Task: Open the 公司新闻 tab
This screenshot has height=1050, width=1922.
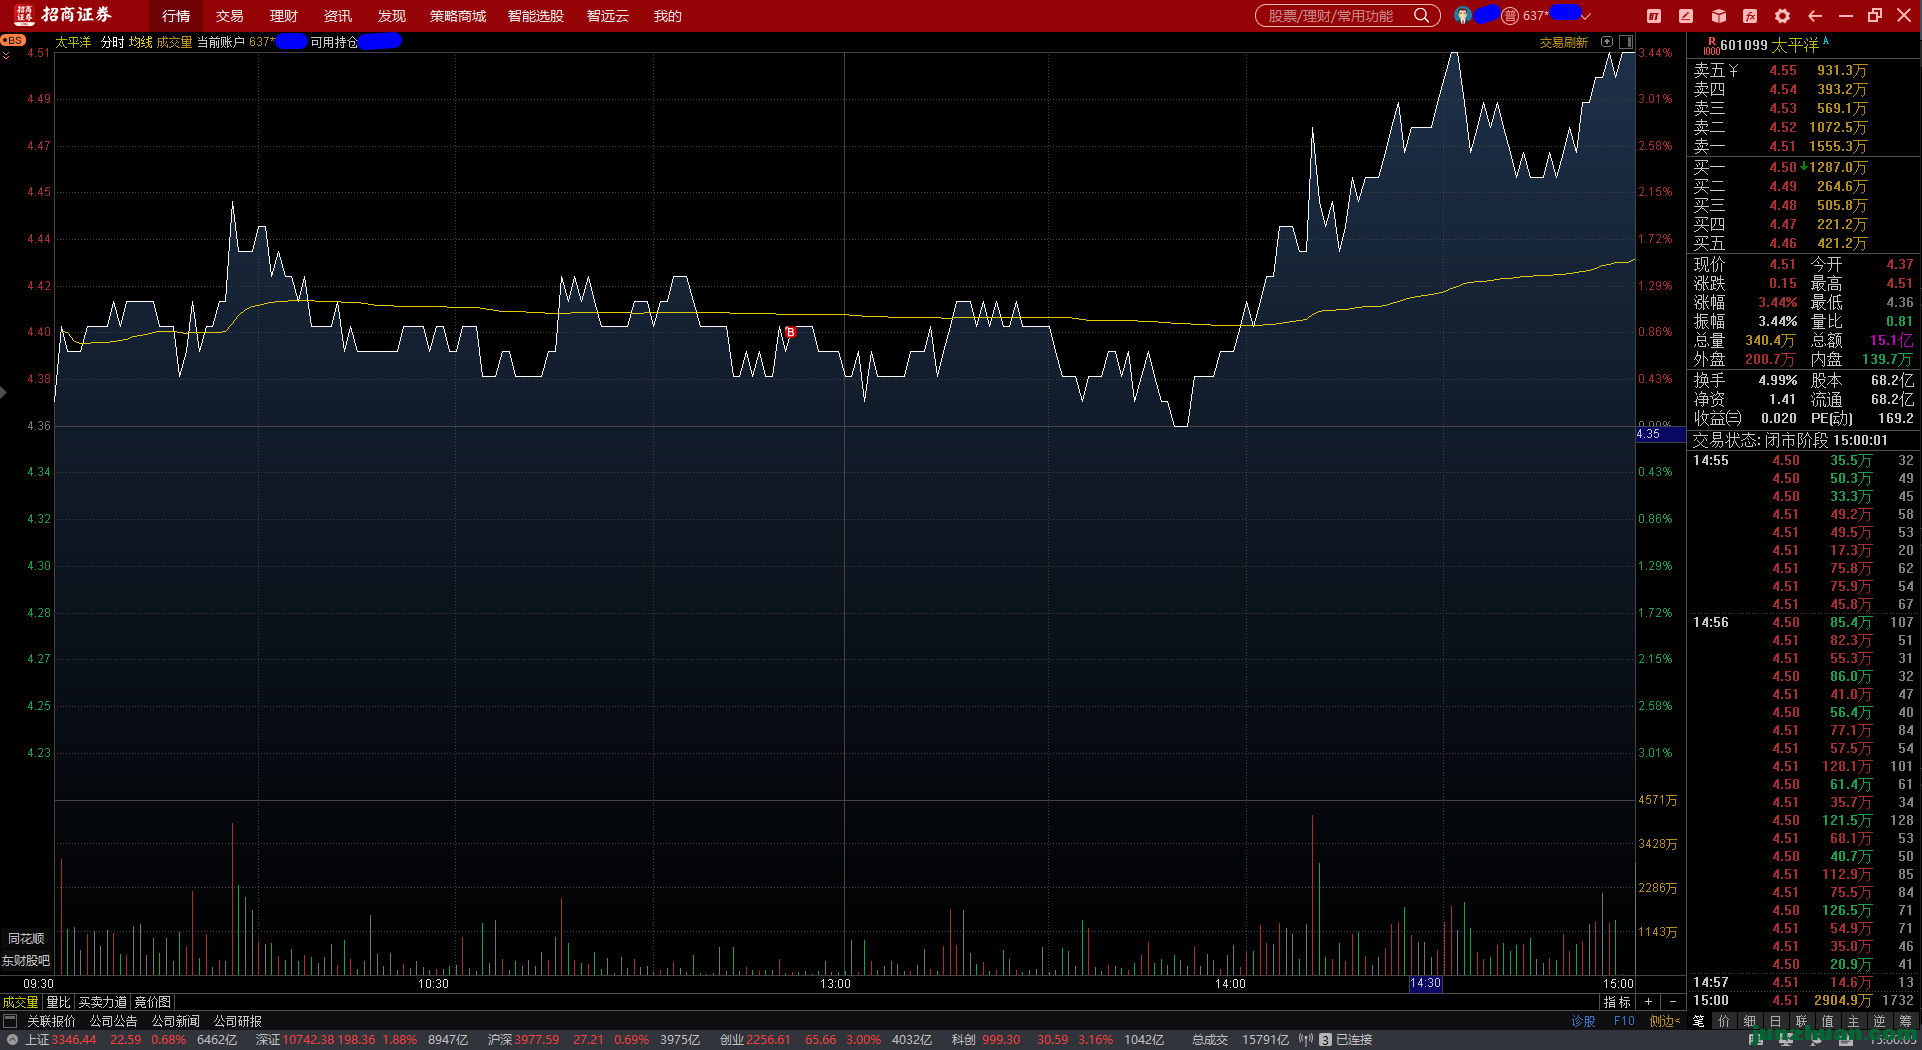Action: (176, 1021)
